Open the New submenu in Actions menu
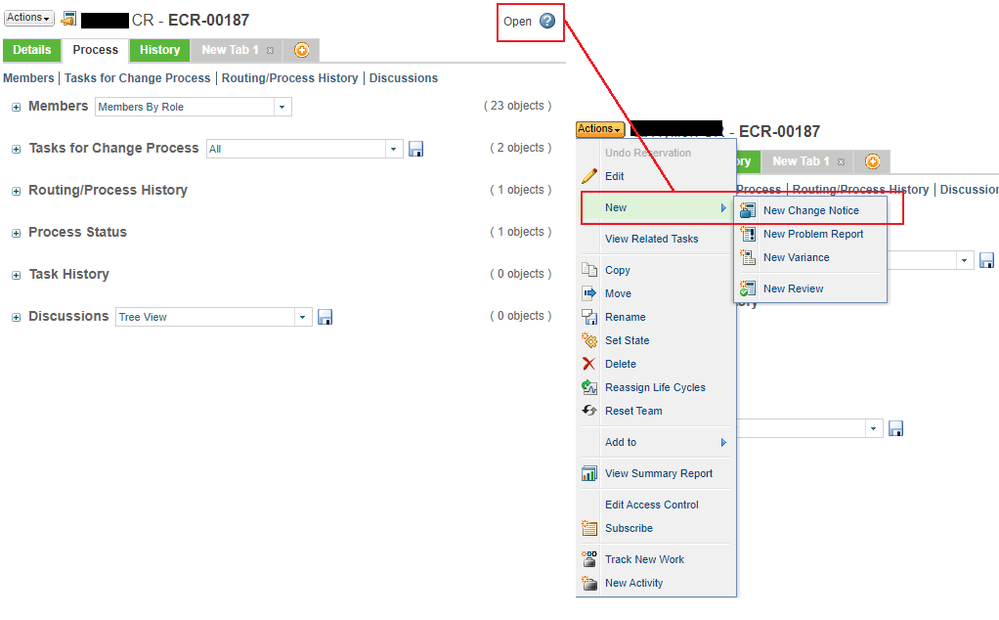 click(656, 208)
